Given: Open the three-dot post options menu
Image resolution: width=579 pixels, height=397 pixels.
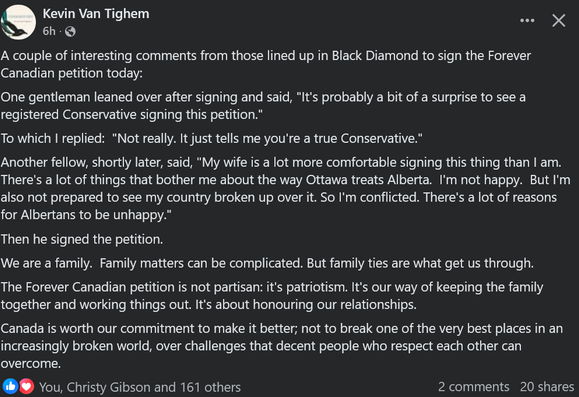Looking at the screenshot, I should [x=527, y=21].
